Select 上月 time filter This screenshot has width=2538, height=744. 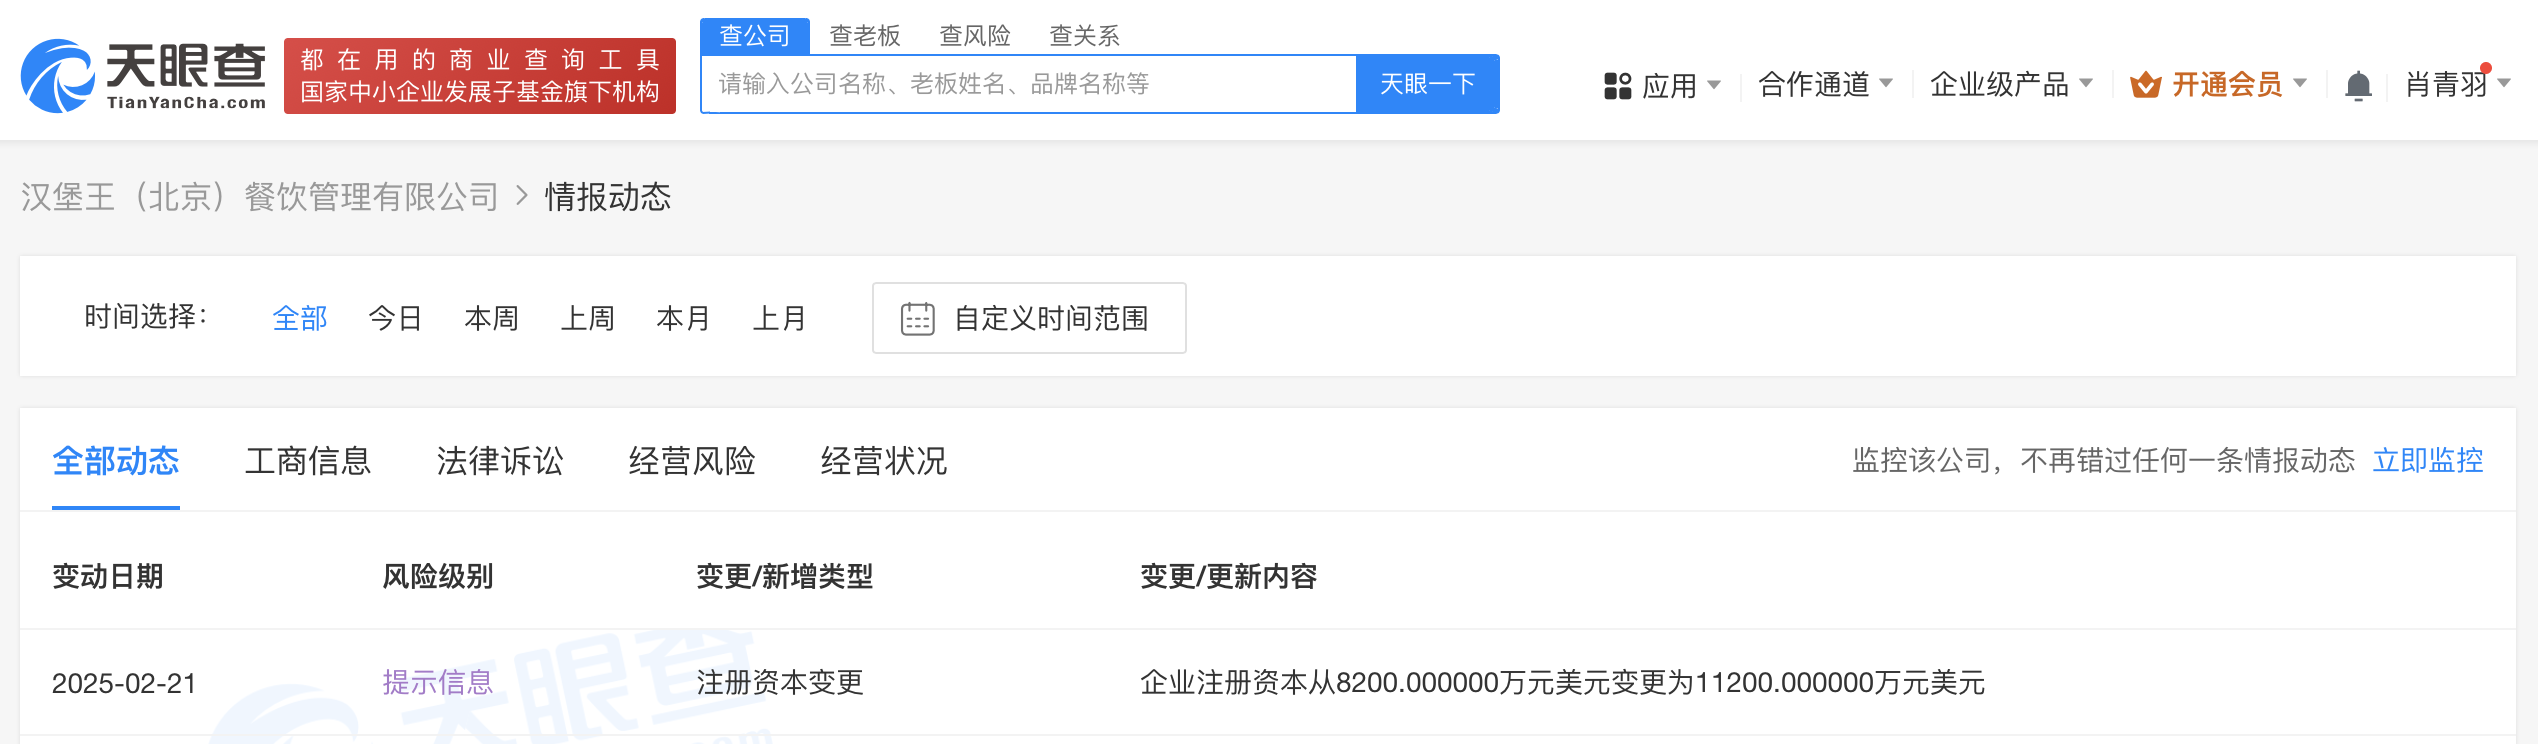[x=780, y=318]
